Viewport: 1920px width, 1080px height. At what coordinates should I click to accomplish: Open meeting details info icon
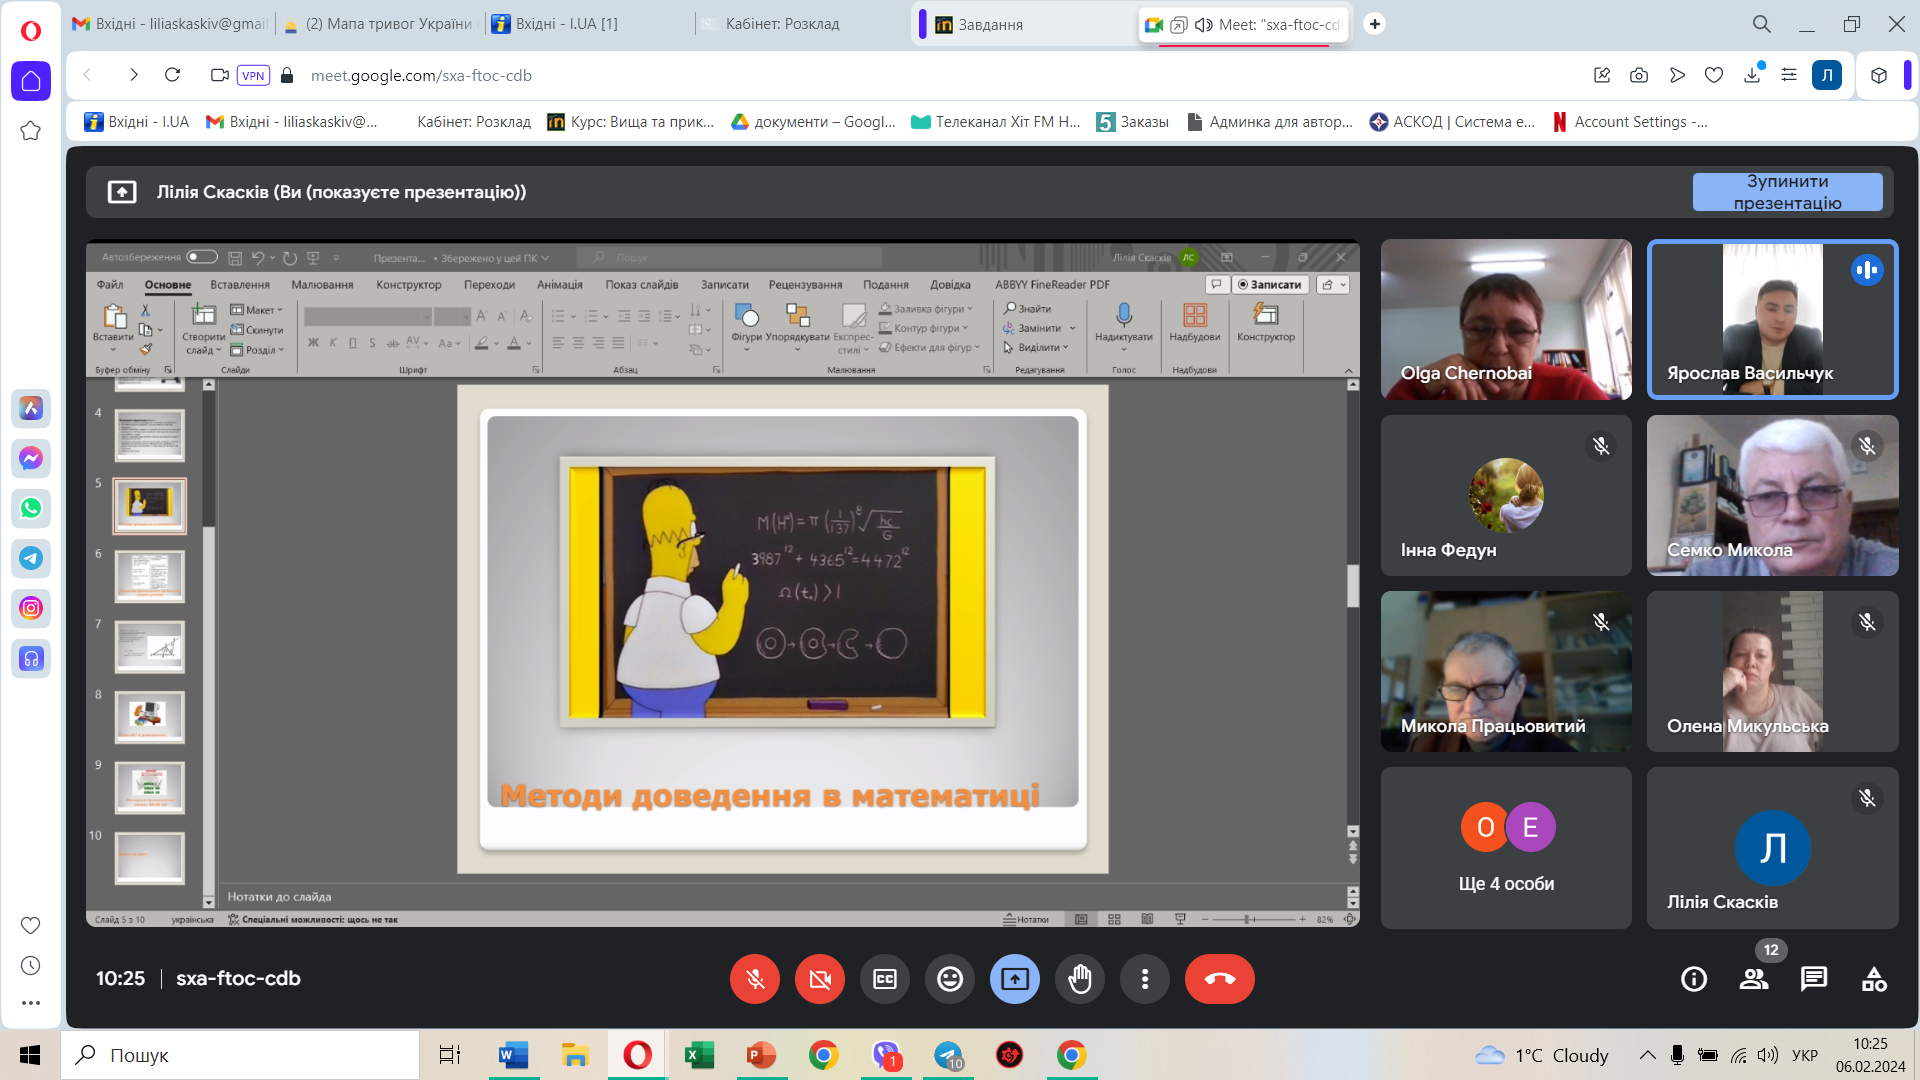coord(1694,979)
